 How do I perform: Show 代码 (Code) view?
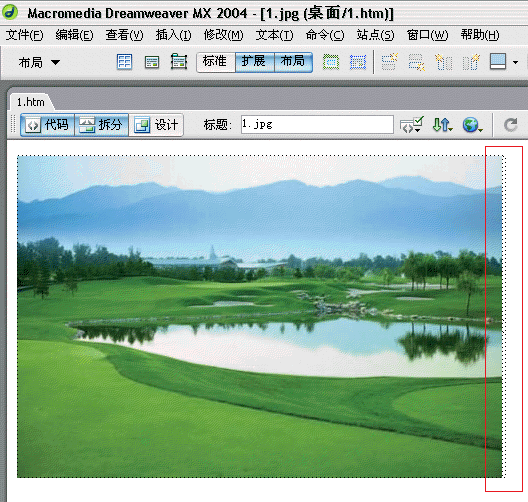tap(47, 125)
